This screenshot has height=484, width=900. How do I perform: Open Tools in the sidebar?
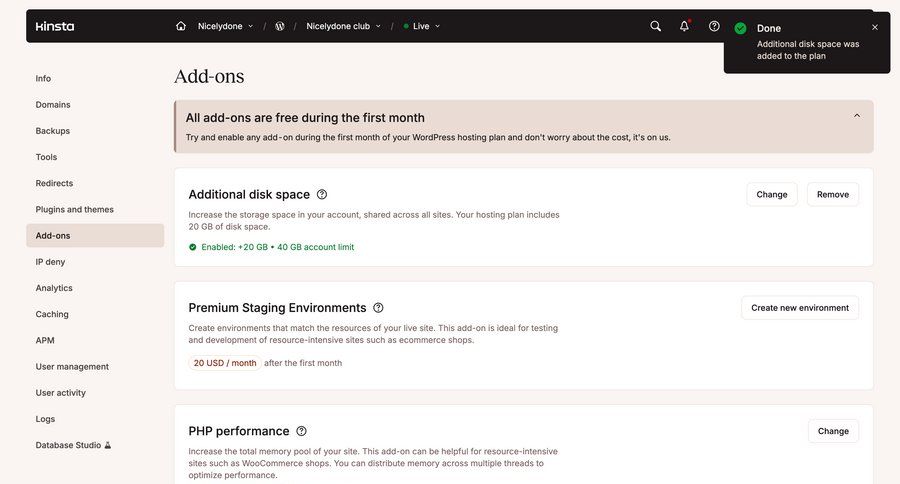pos(95,157)
